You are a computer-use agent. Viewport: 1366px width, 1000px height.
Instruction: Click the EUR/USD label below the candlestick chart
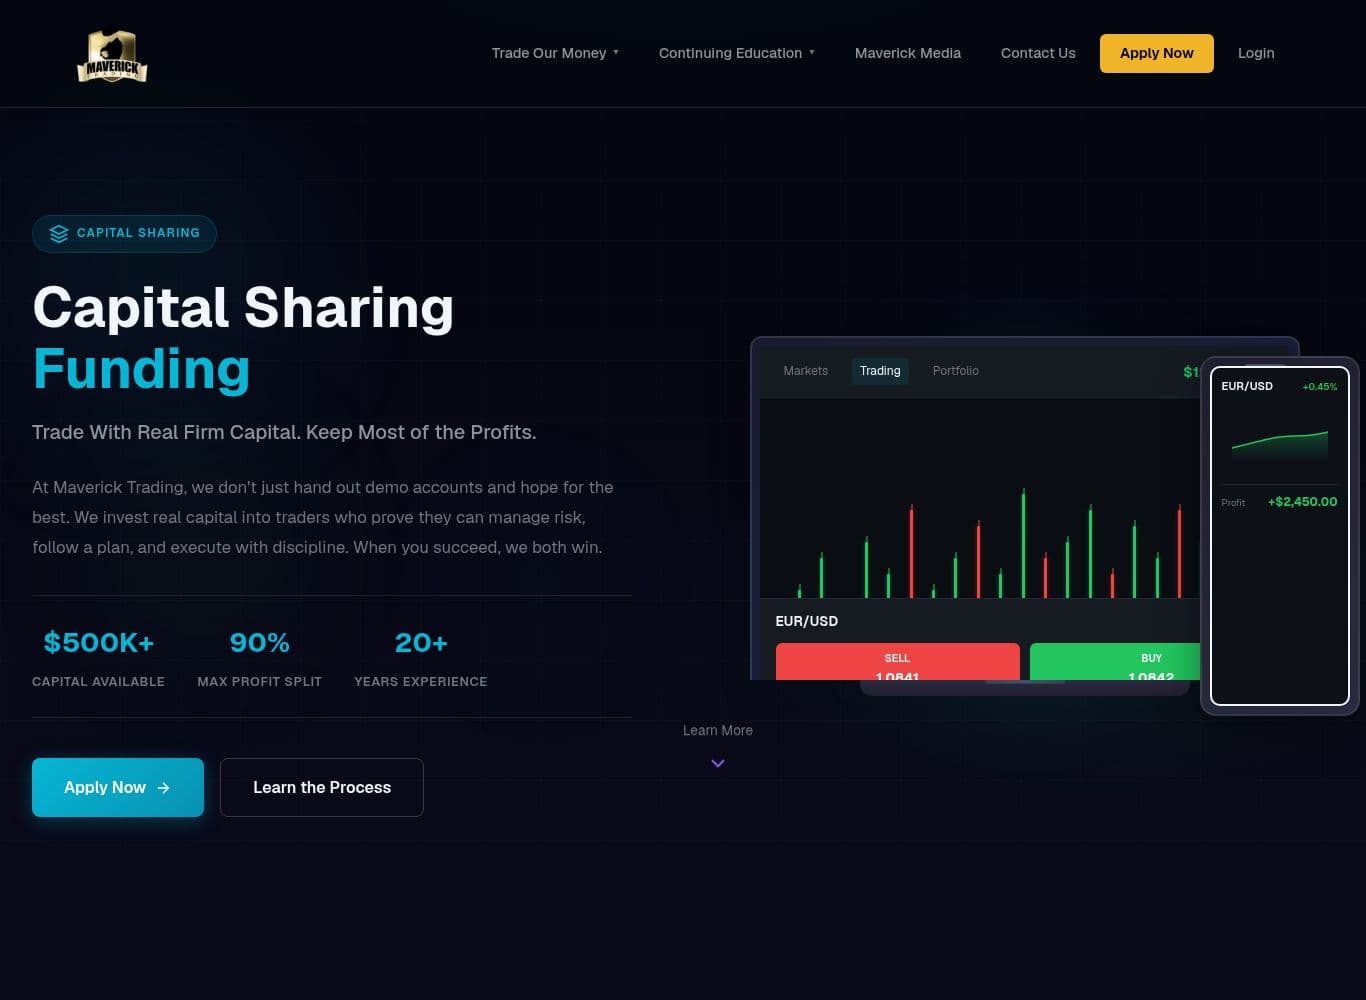[806, 621]
